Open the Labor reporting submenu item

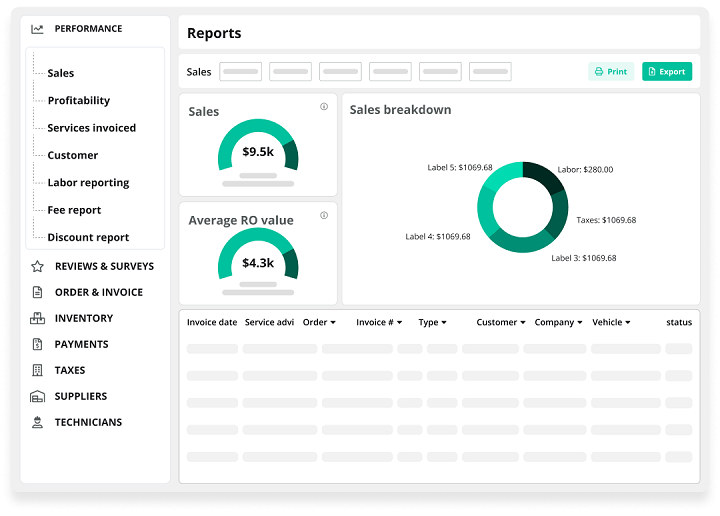click(88, 183)
